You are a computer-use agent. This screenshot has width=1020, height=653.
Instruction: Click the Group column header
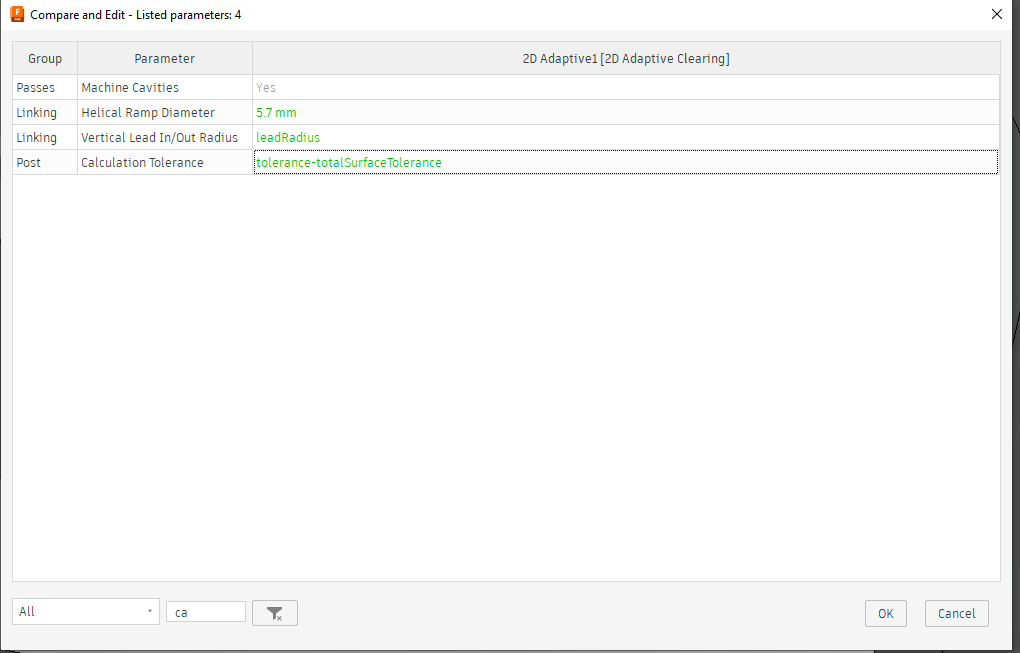pyautogui.click(x=44, y=58)
